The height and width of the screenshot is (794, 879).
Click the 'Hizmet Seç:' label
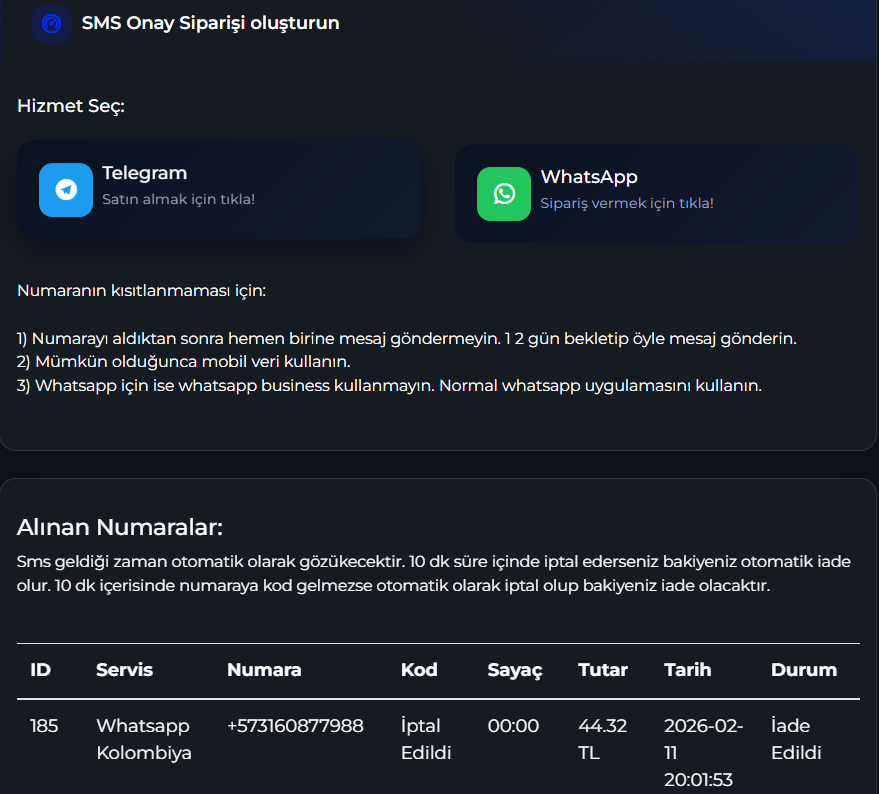click(x=71, y=106)
